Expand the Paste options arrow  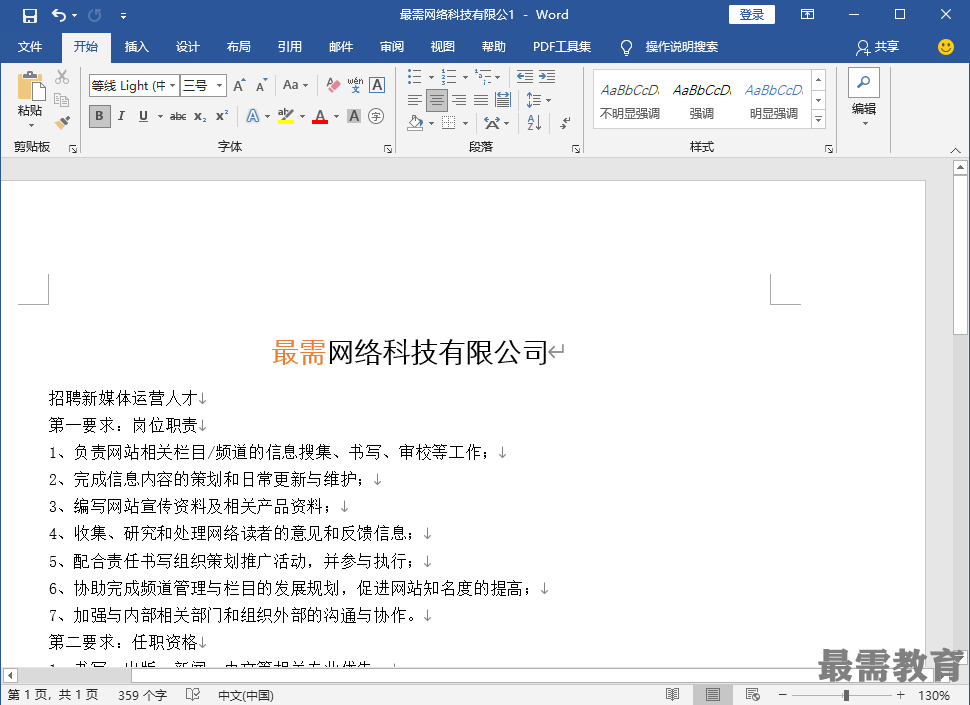click(30, 126)
